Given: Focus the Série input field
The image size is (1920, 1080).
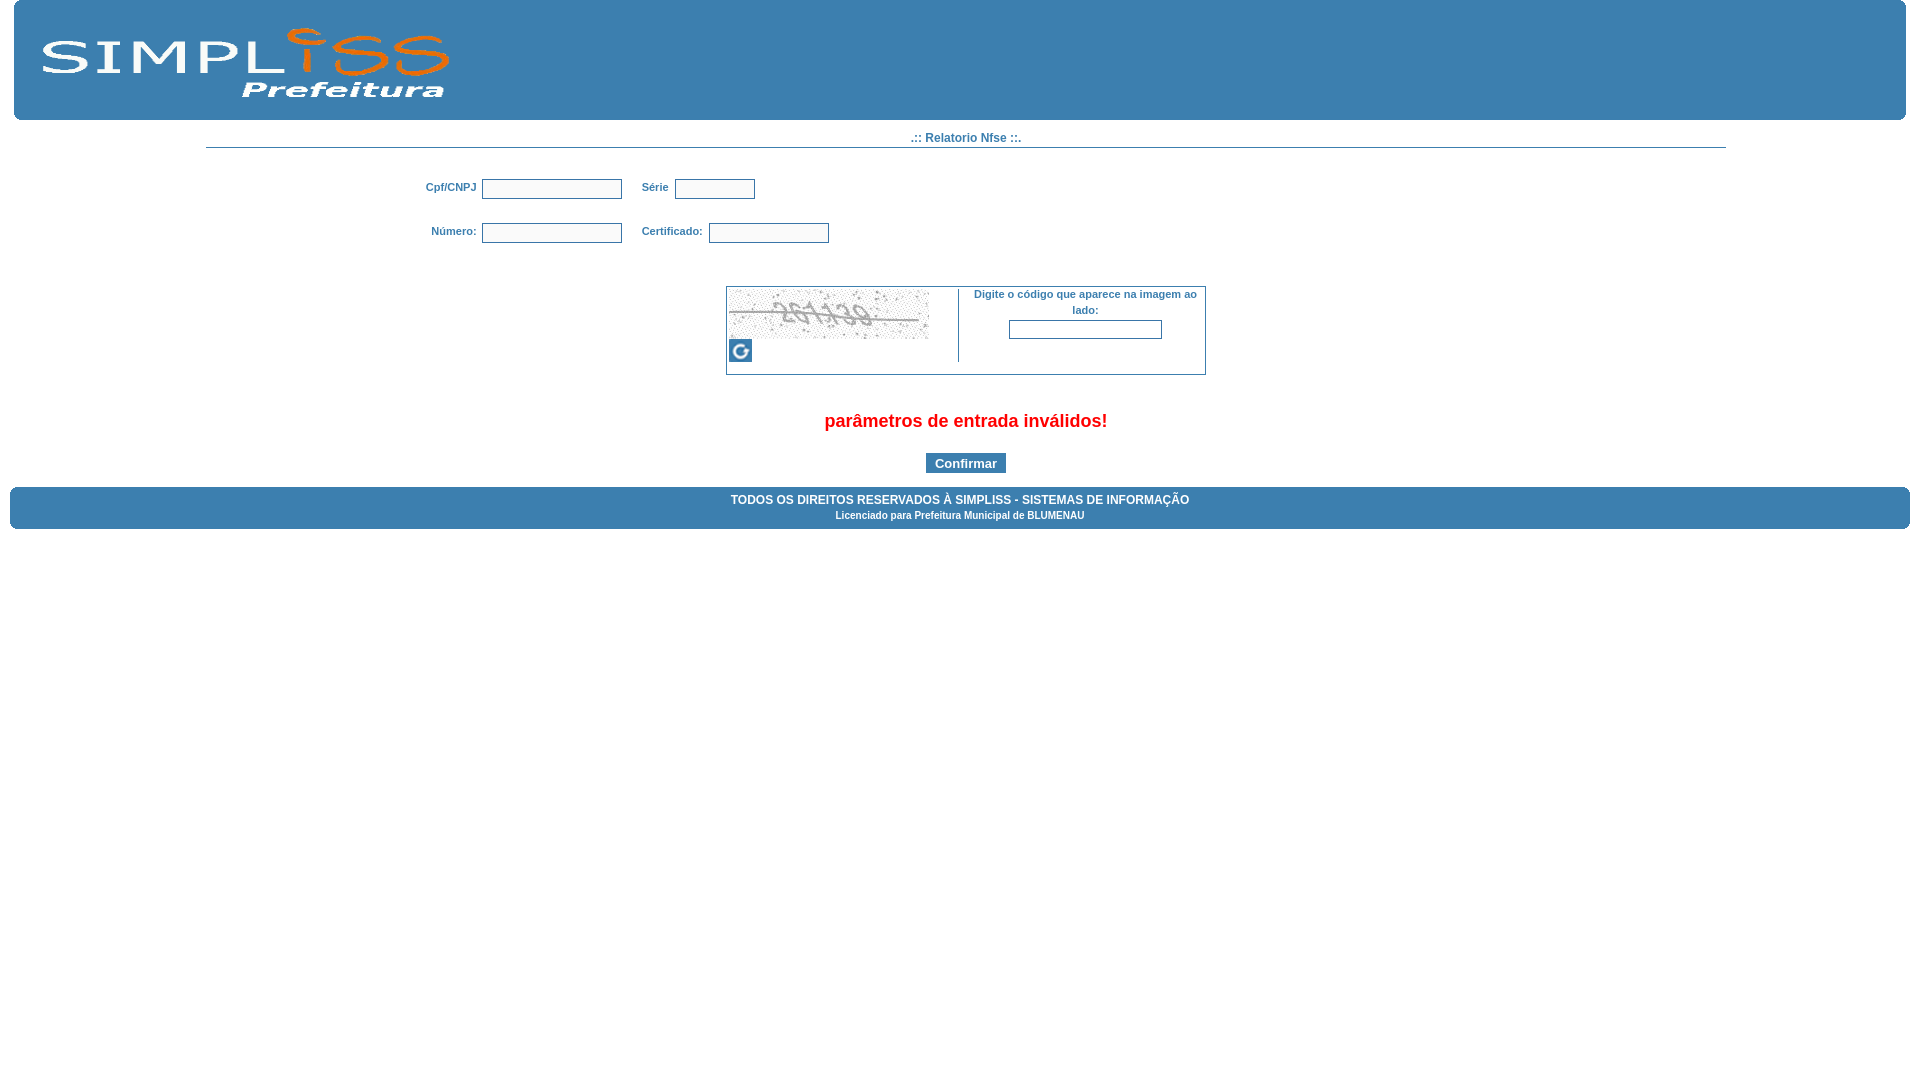Looking at the screenshot, I should (x=715, y=189).
